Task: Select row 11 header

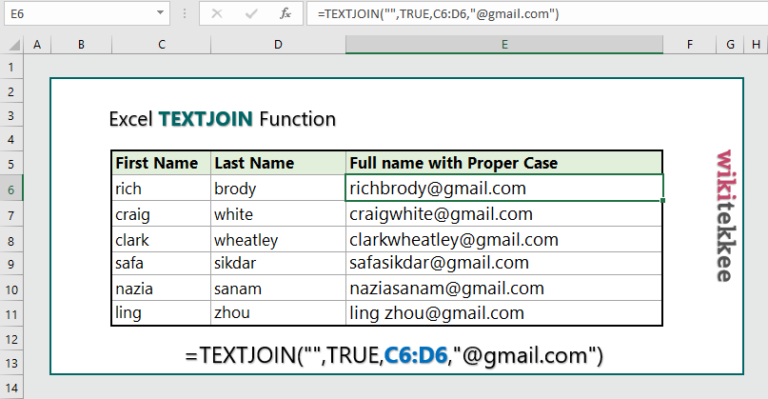Action: (11, 314)
